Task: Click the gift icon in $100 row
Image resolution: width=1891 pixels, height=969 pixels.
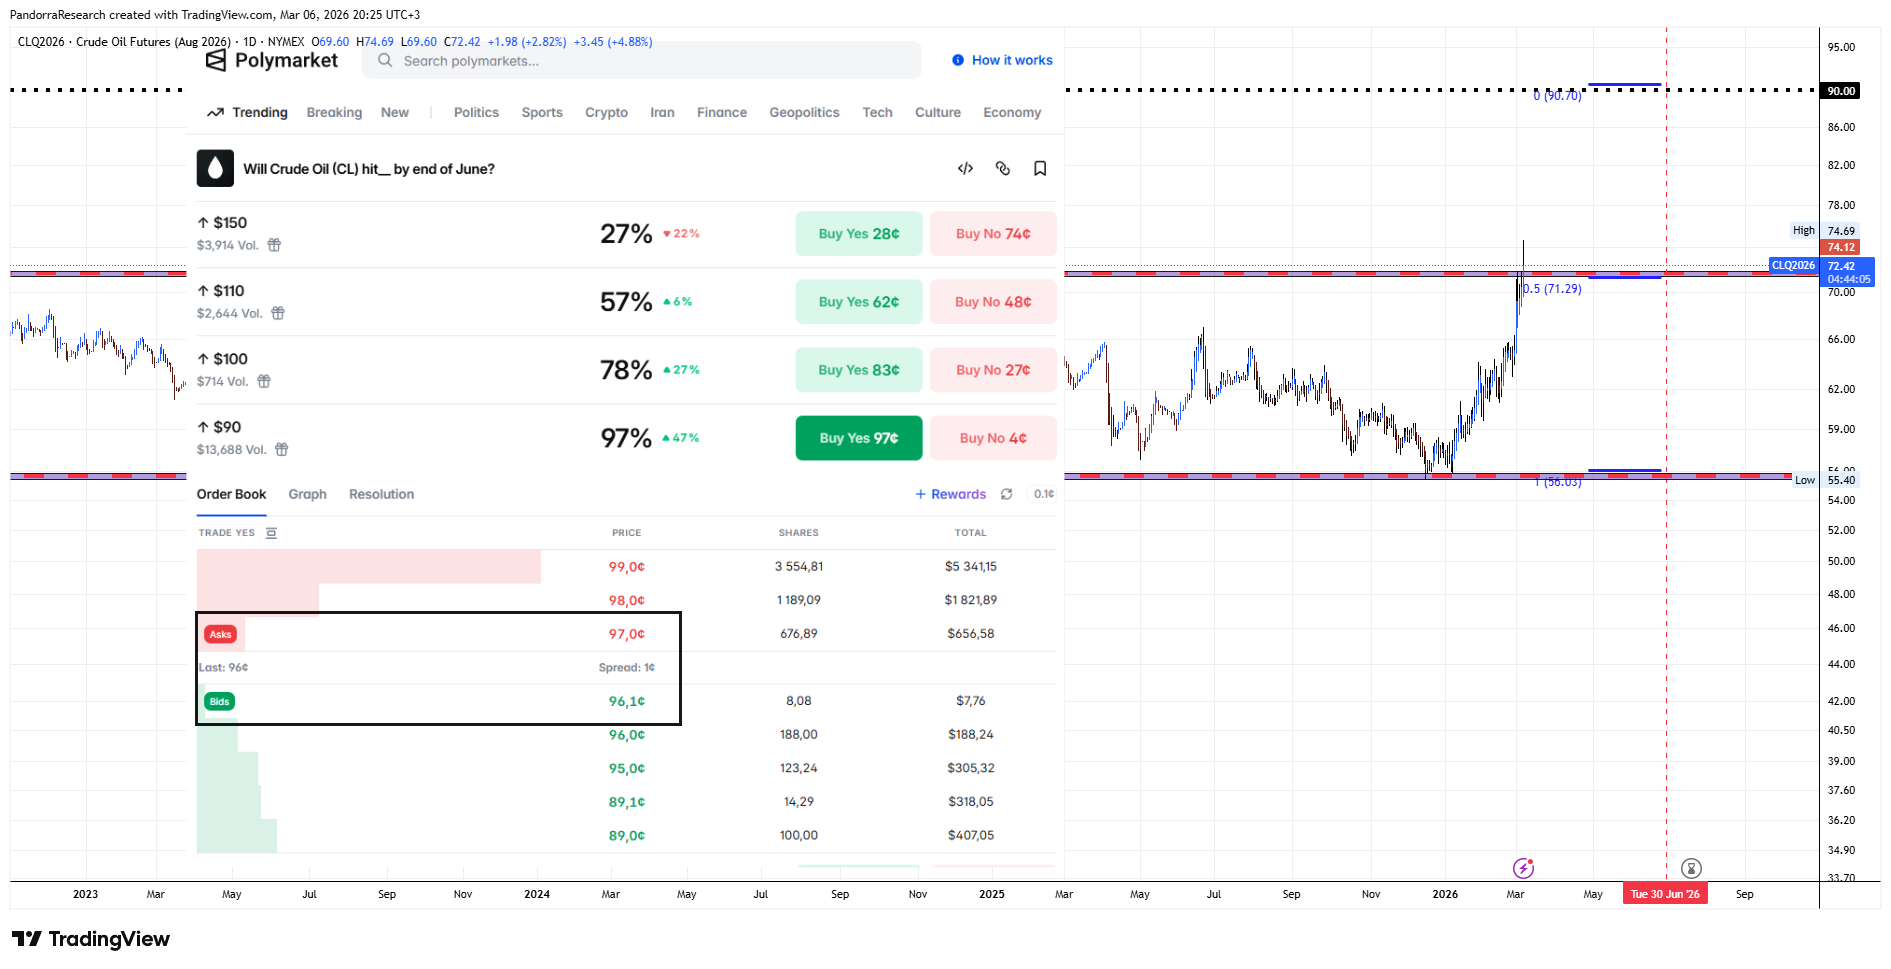Action: pos(264,381)
